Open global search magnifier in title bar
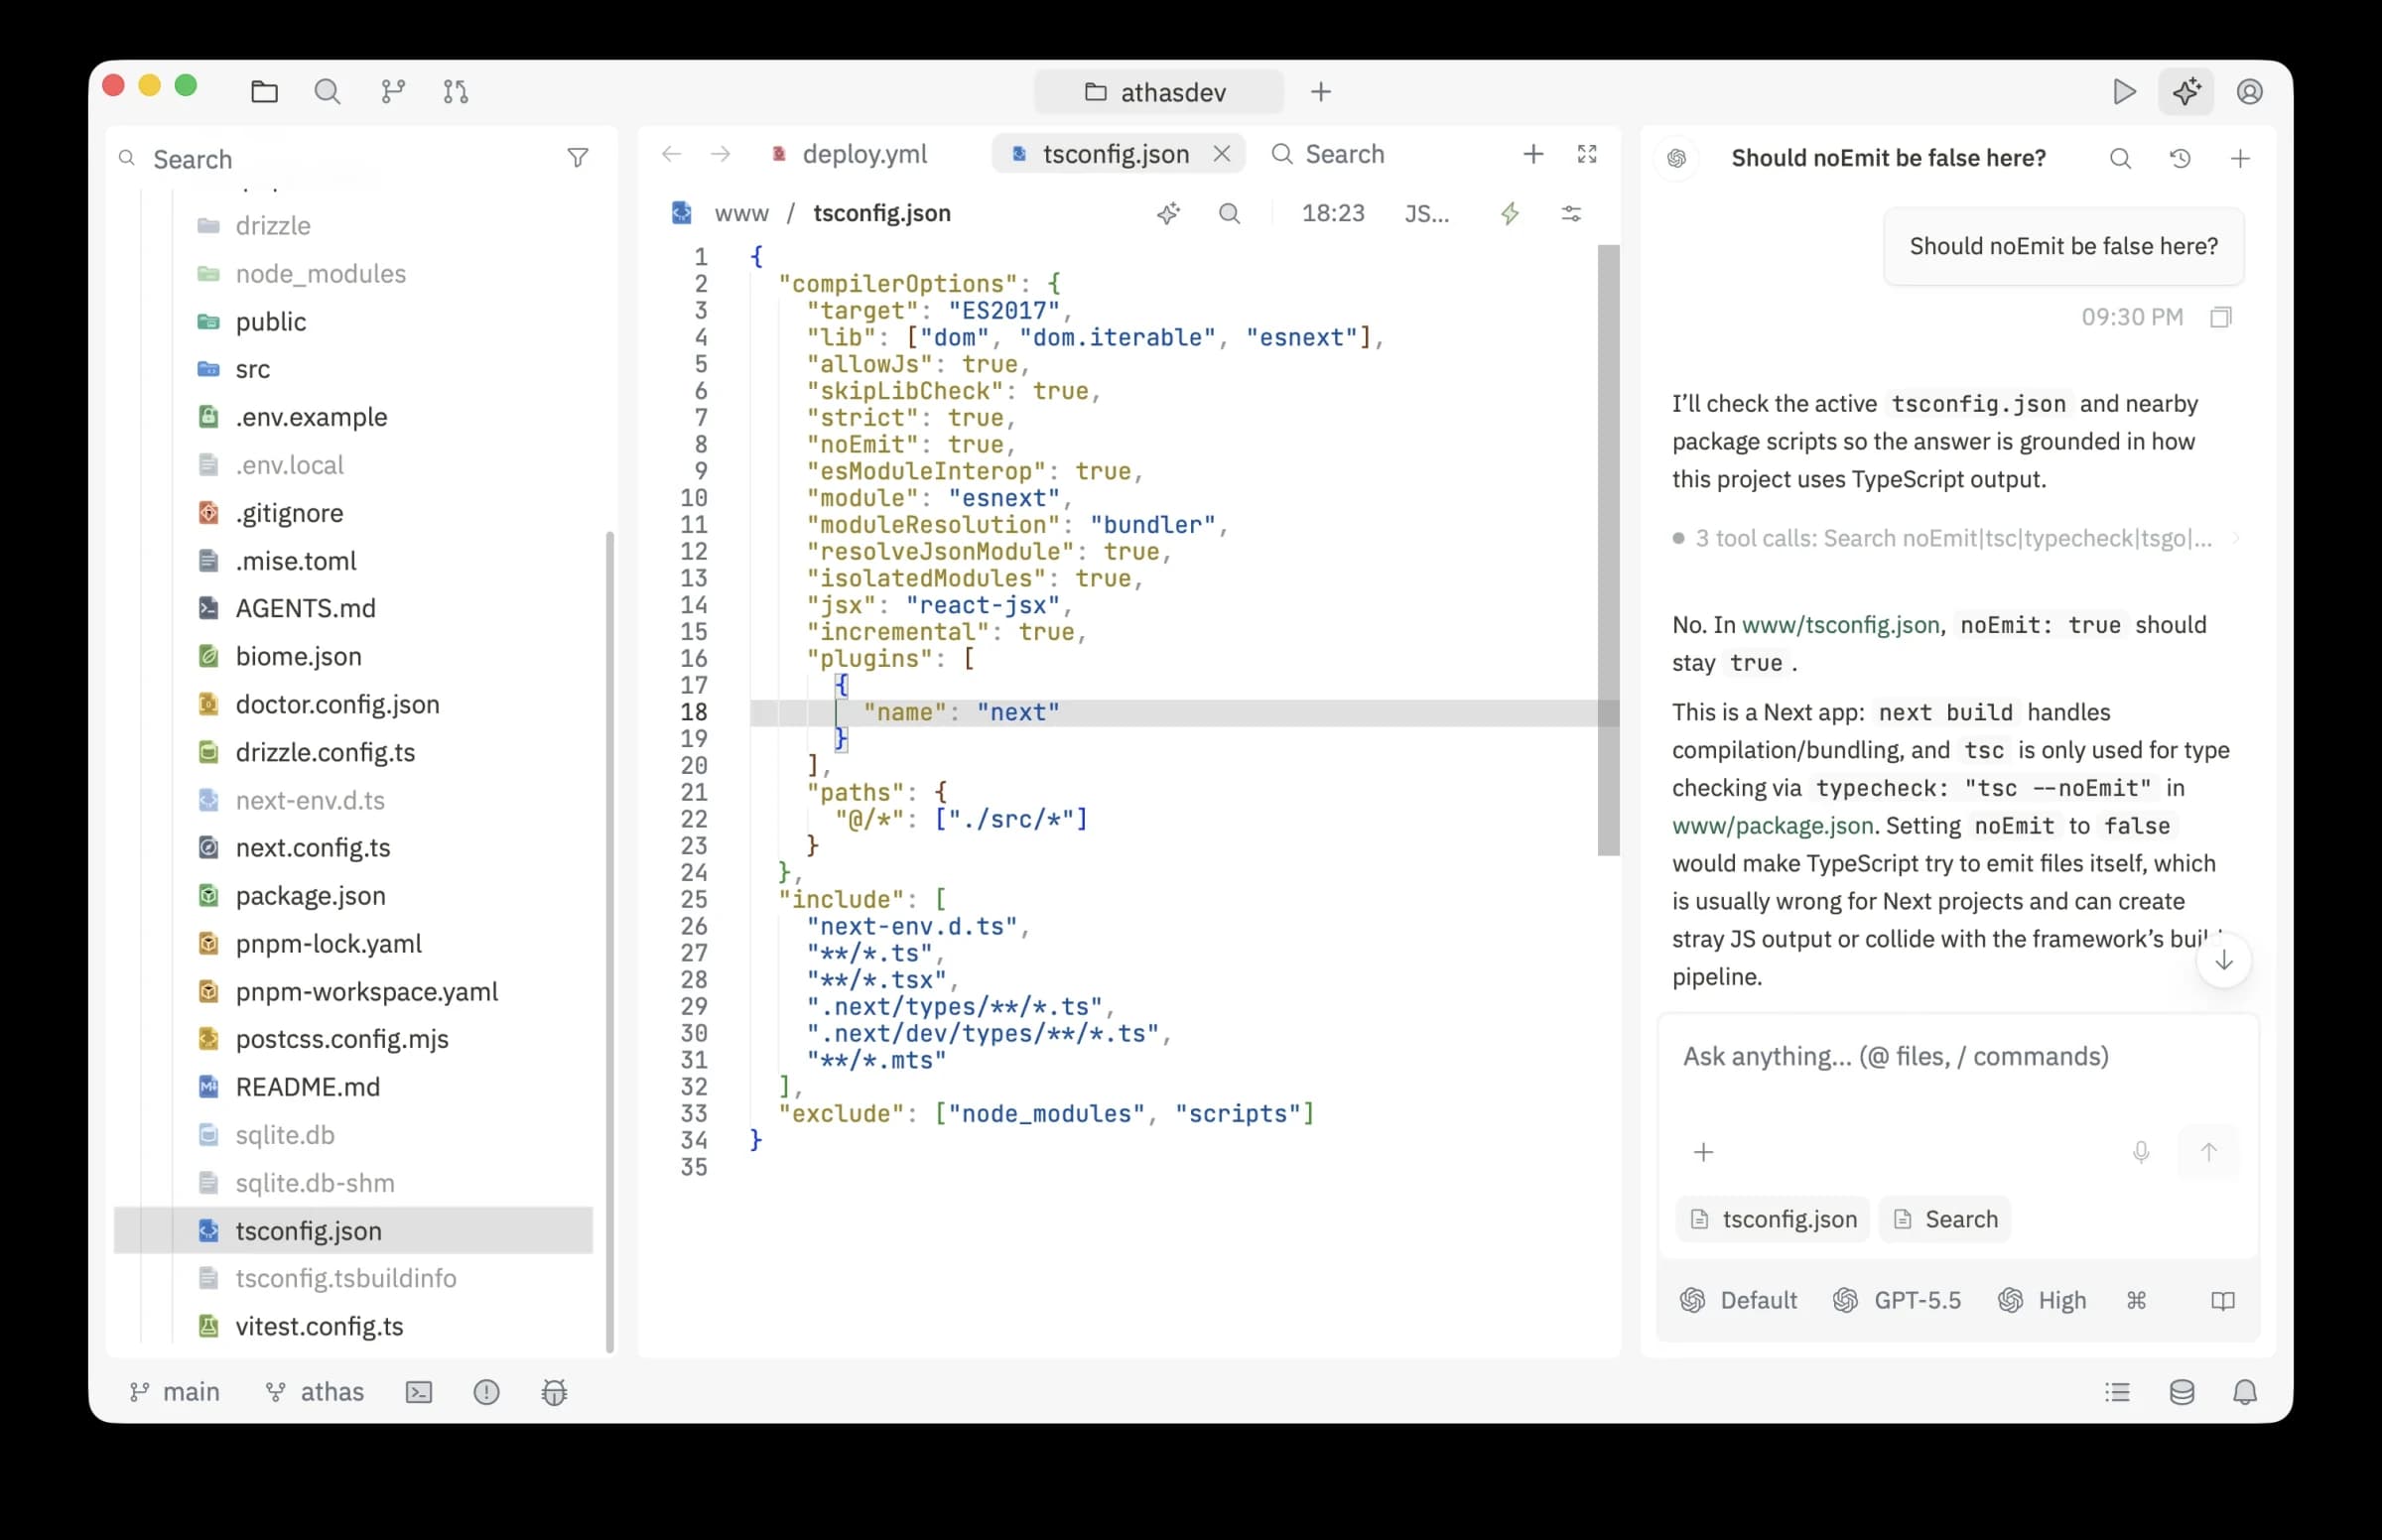The width and height of the screenshot is (2382, 1540). (x=327, y=92)
